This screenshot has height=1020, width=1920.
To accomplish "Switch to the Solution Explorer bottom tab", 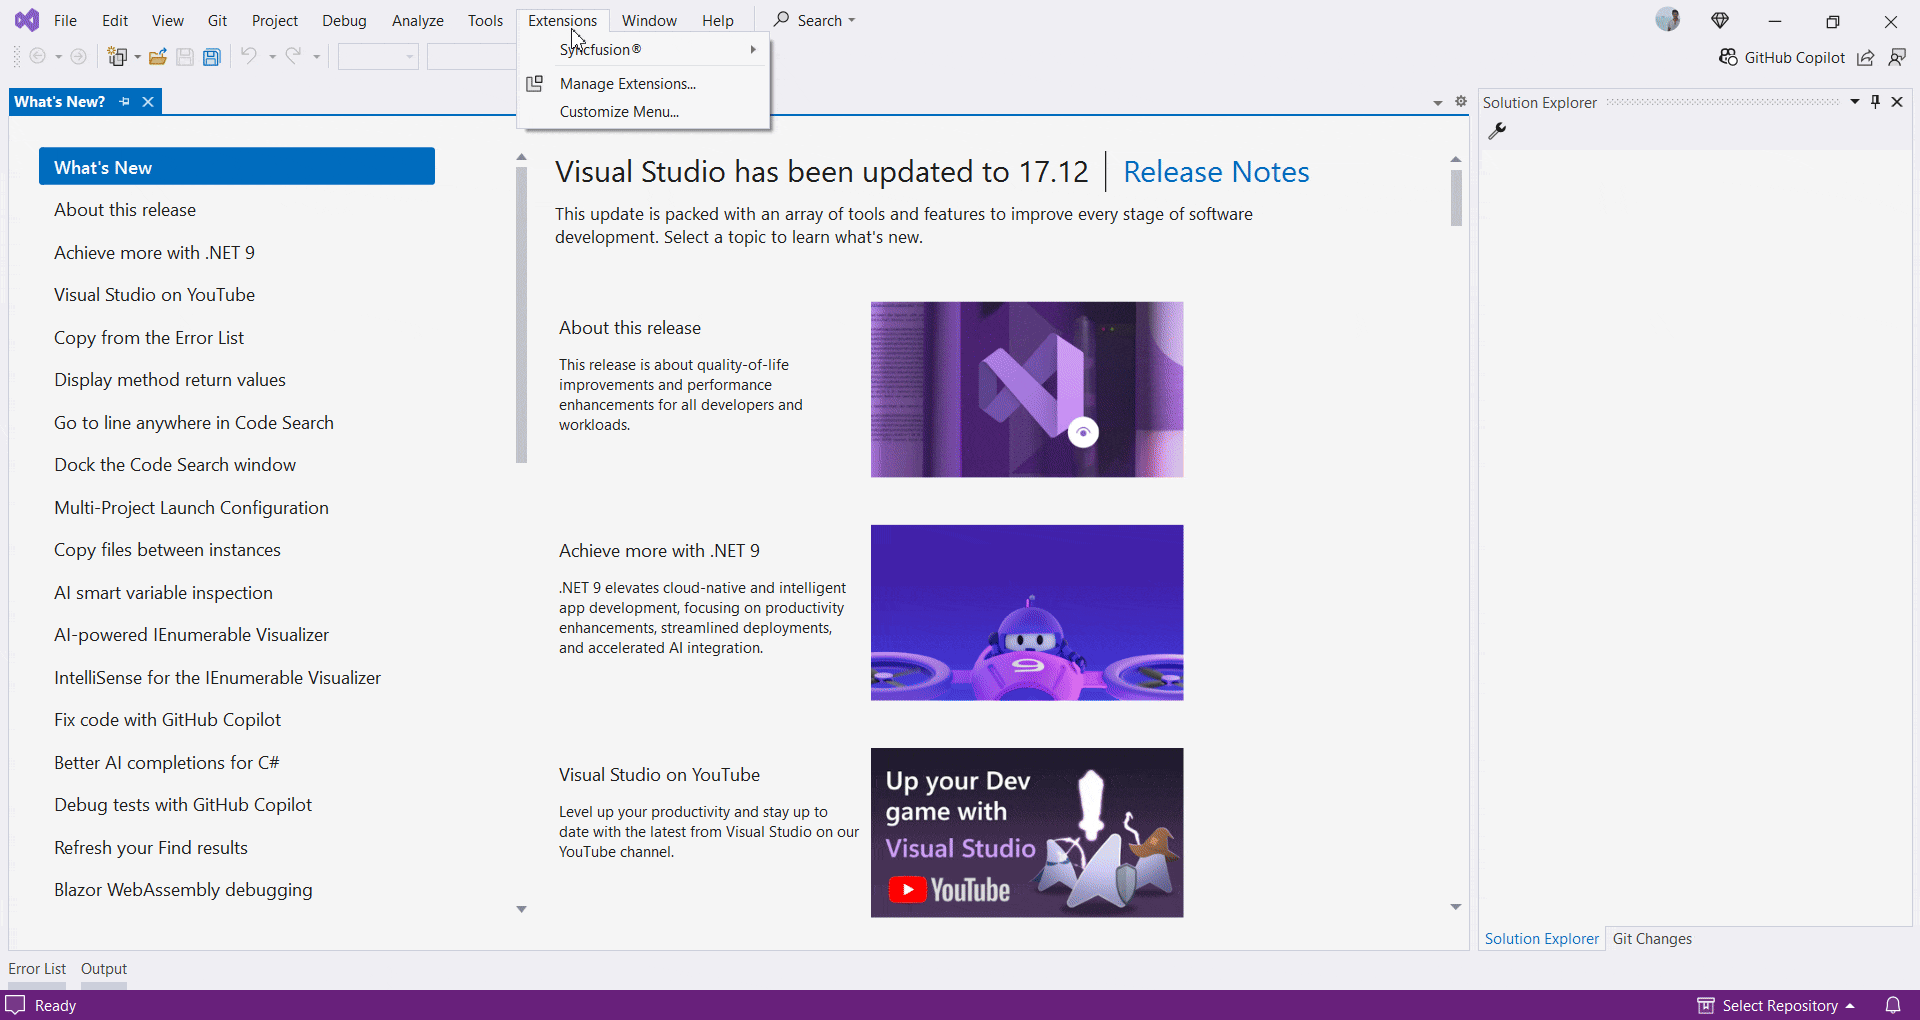I will click(1542, 939).
